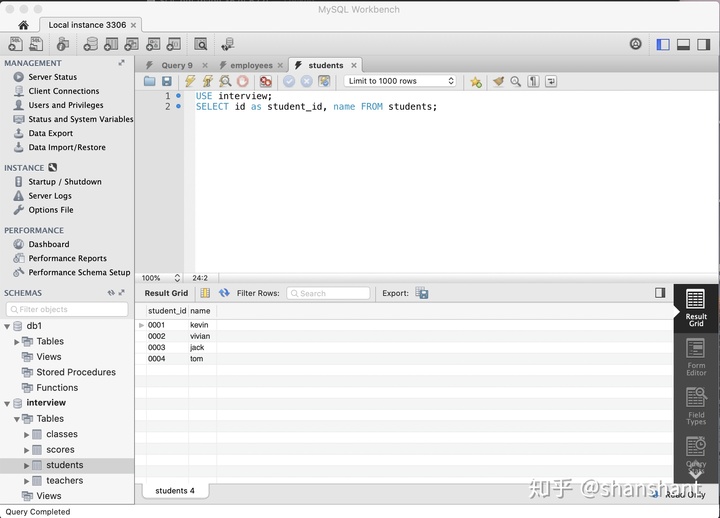Reconnect to DBMS icon
This screenshot has width=720, height=518.
point(228,44)
